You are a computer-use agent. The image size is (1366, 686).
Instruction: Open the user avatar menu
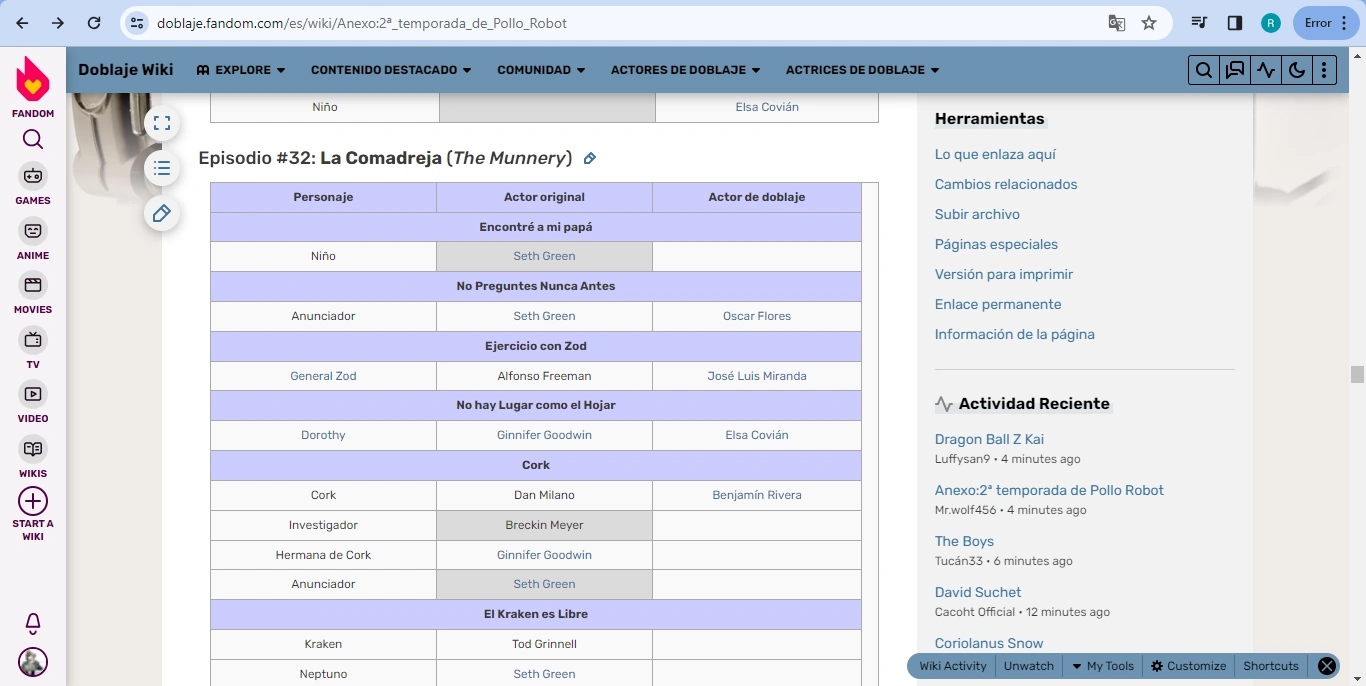33,662
